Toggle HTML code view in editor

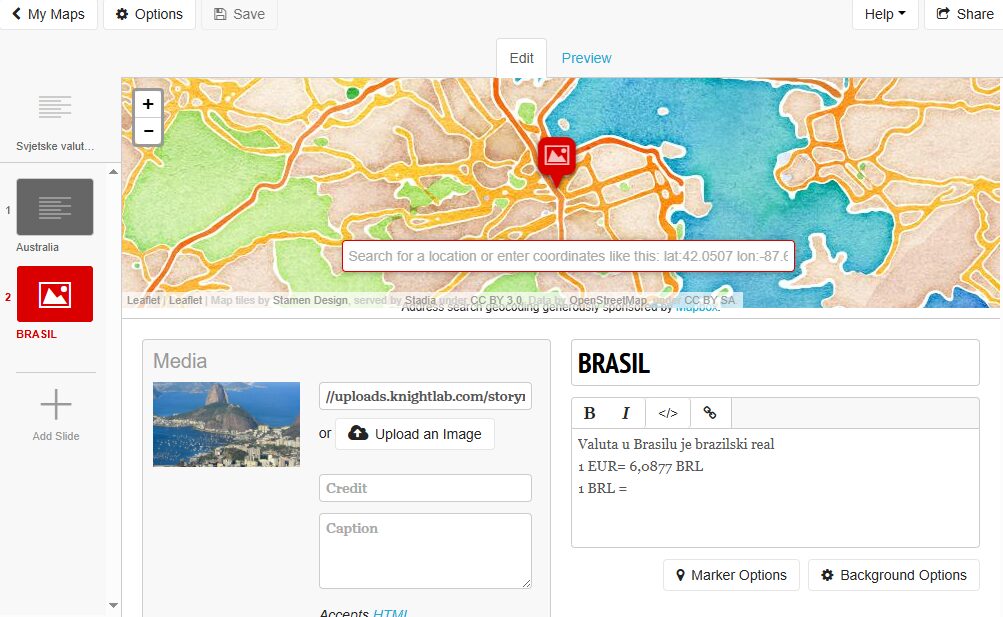pyautogui.click(x=668, y=413)
